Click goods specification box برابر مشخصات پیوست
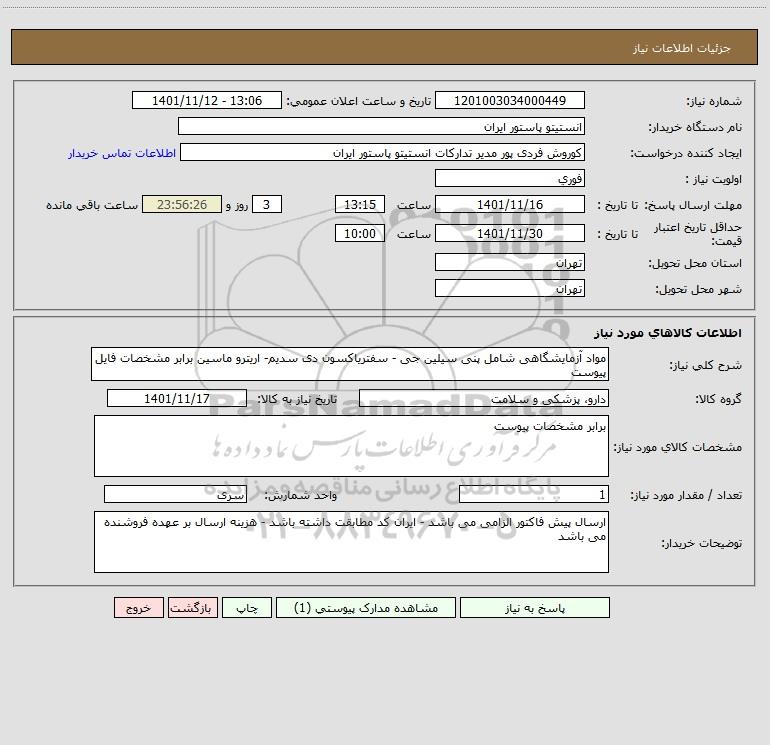 tap(351, 446)
